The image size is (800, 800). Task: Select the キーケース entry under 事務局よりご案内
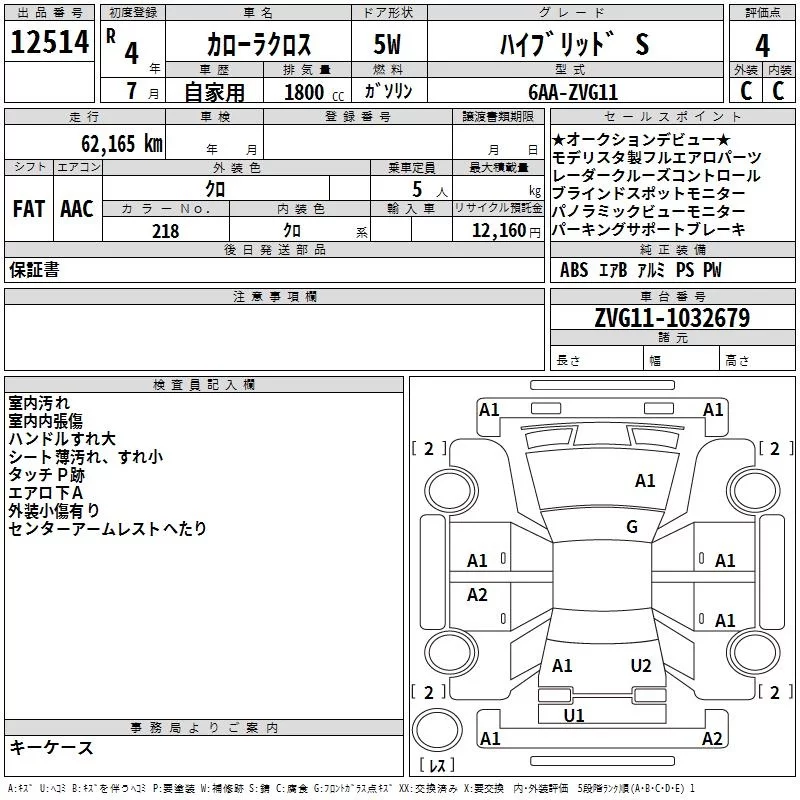coord(51,747)
